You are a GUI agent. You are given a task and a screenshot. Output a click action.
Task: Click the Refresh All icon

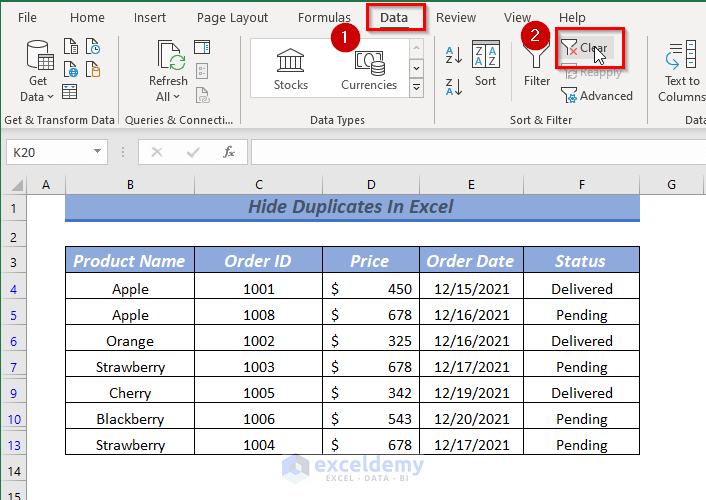pyautogui.click(x=170, y=56)
